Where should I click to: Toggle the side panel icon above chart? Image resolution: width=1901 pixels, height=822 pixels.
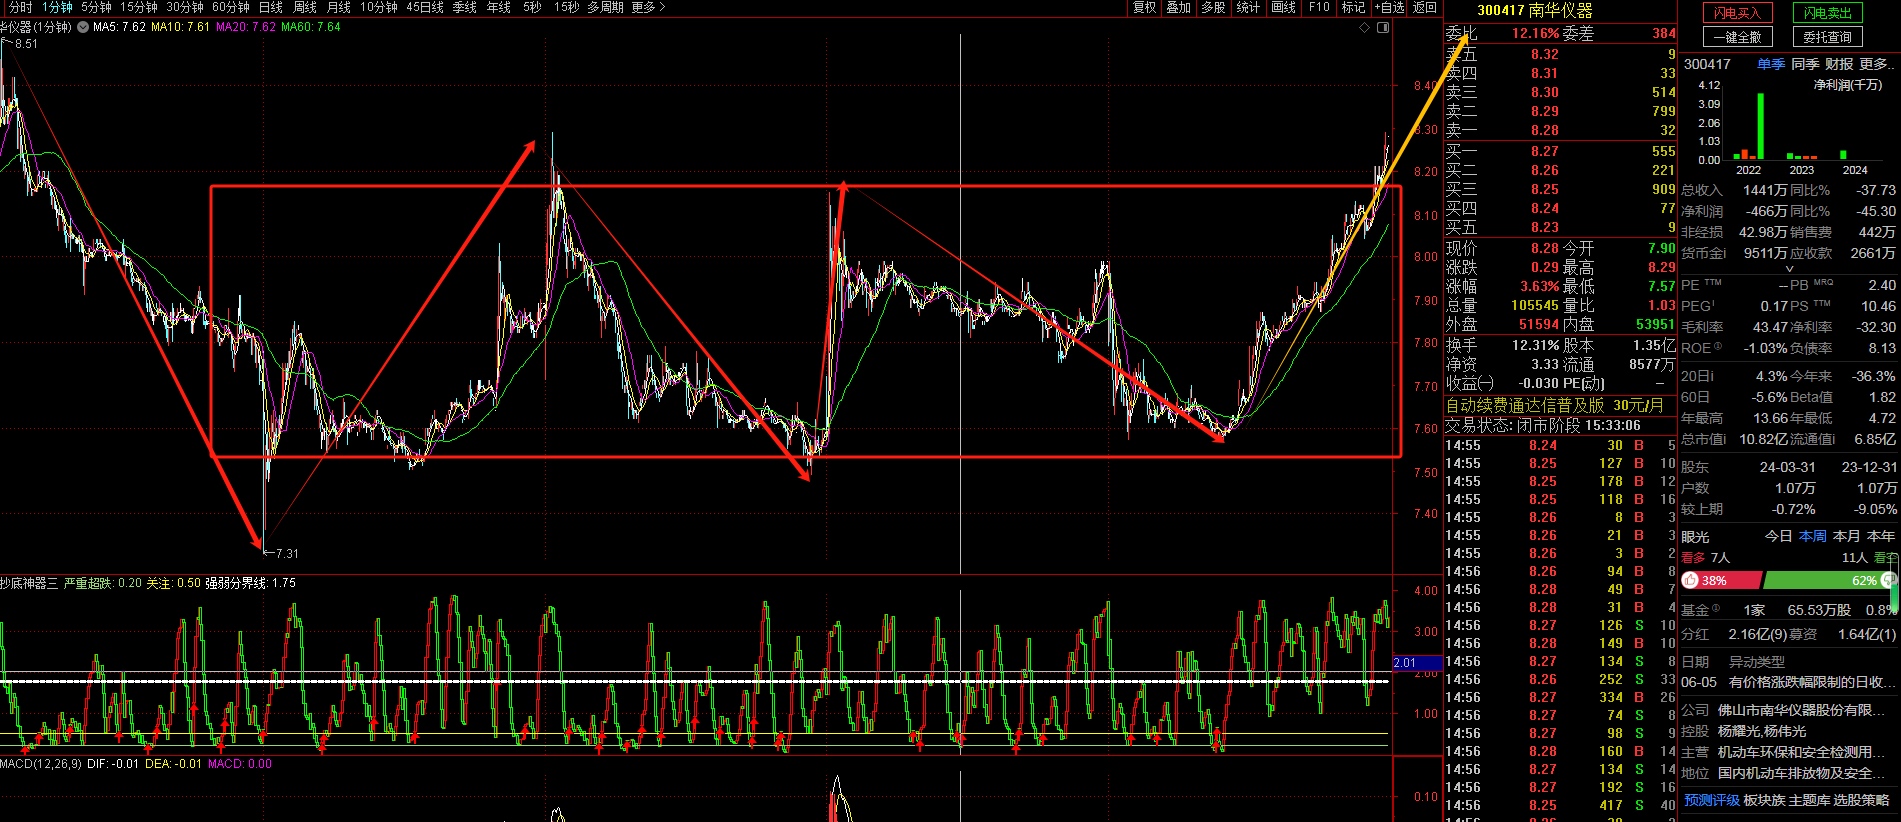tap(1383, 28)
